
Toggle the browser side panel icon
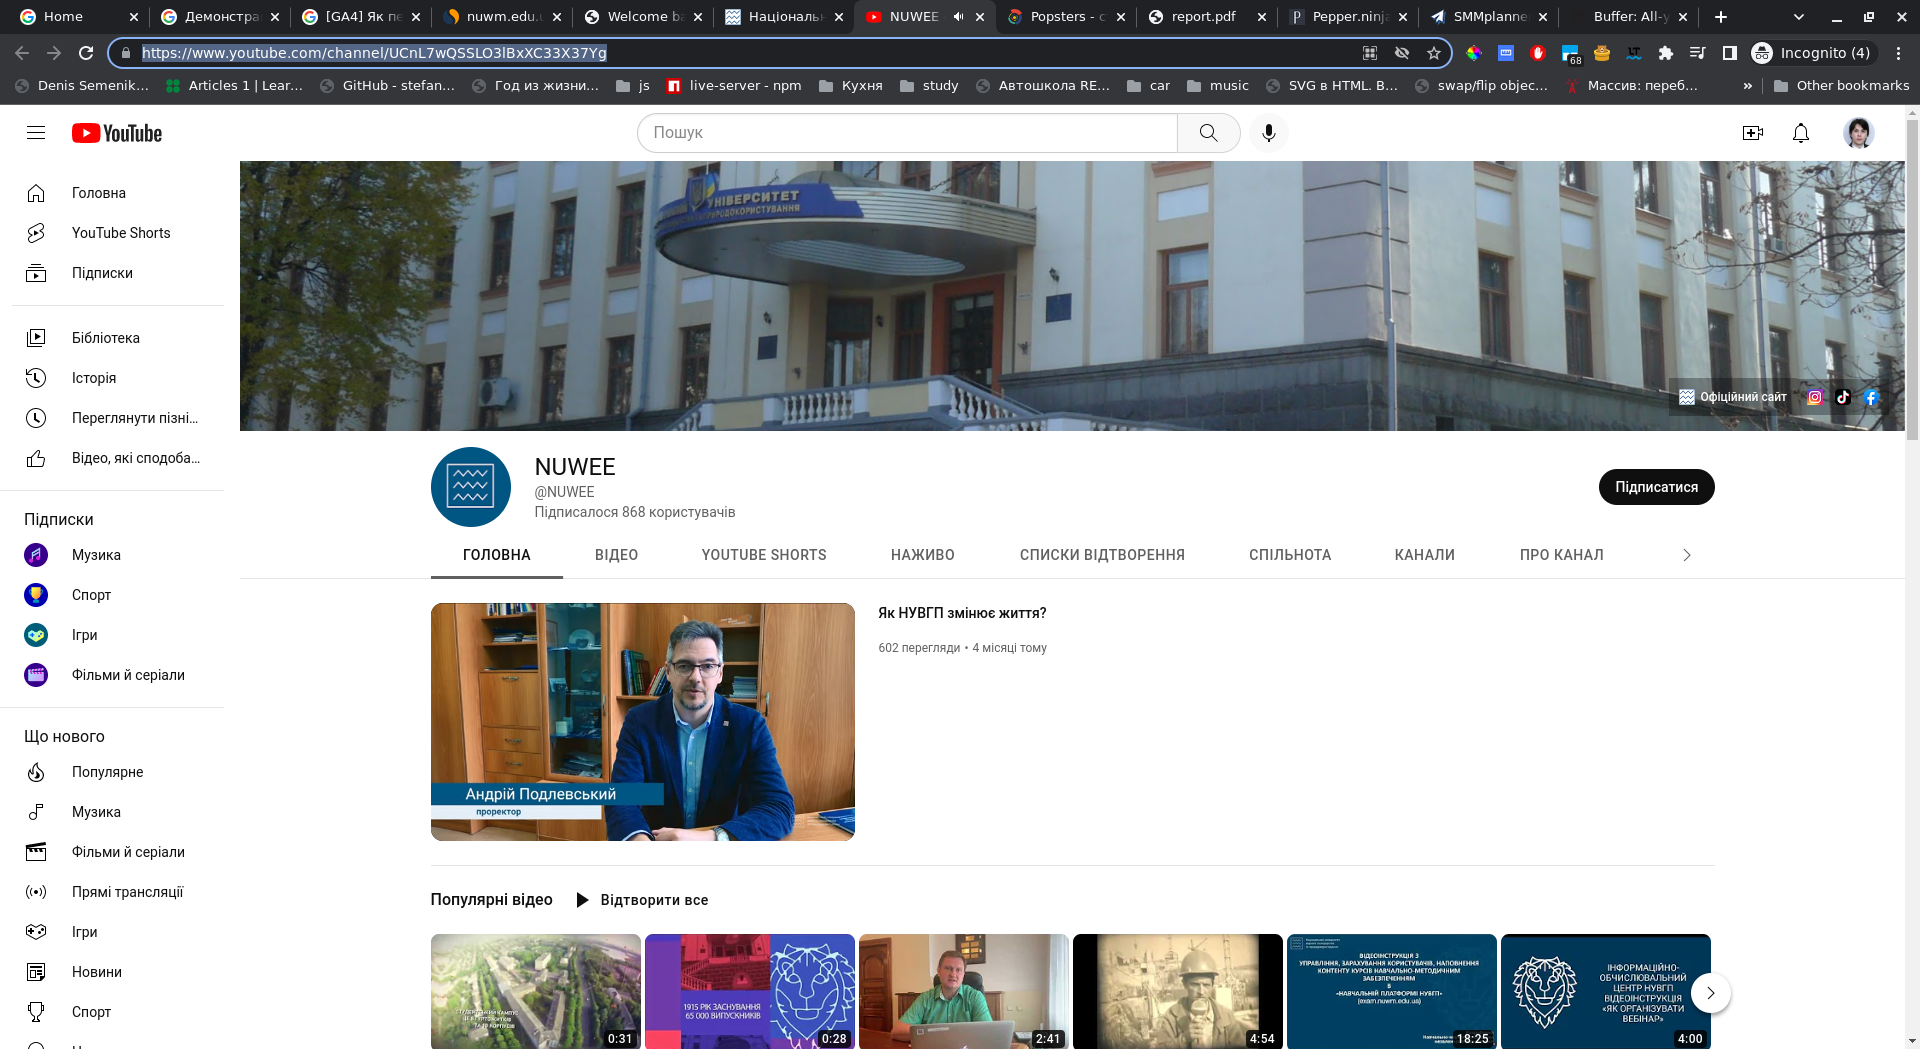1729,53
